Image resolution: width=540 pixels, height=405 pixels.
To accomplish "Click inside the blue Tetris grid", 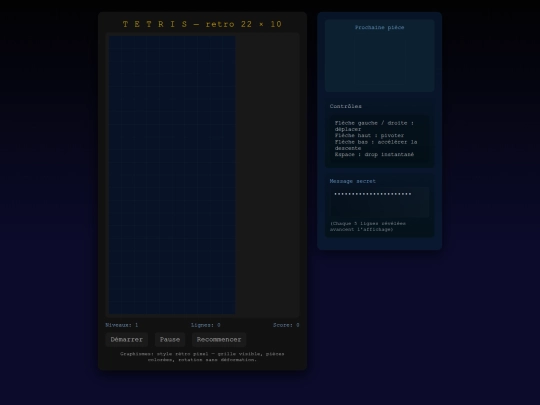I will [172, 175].
